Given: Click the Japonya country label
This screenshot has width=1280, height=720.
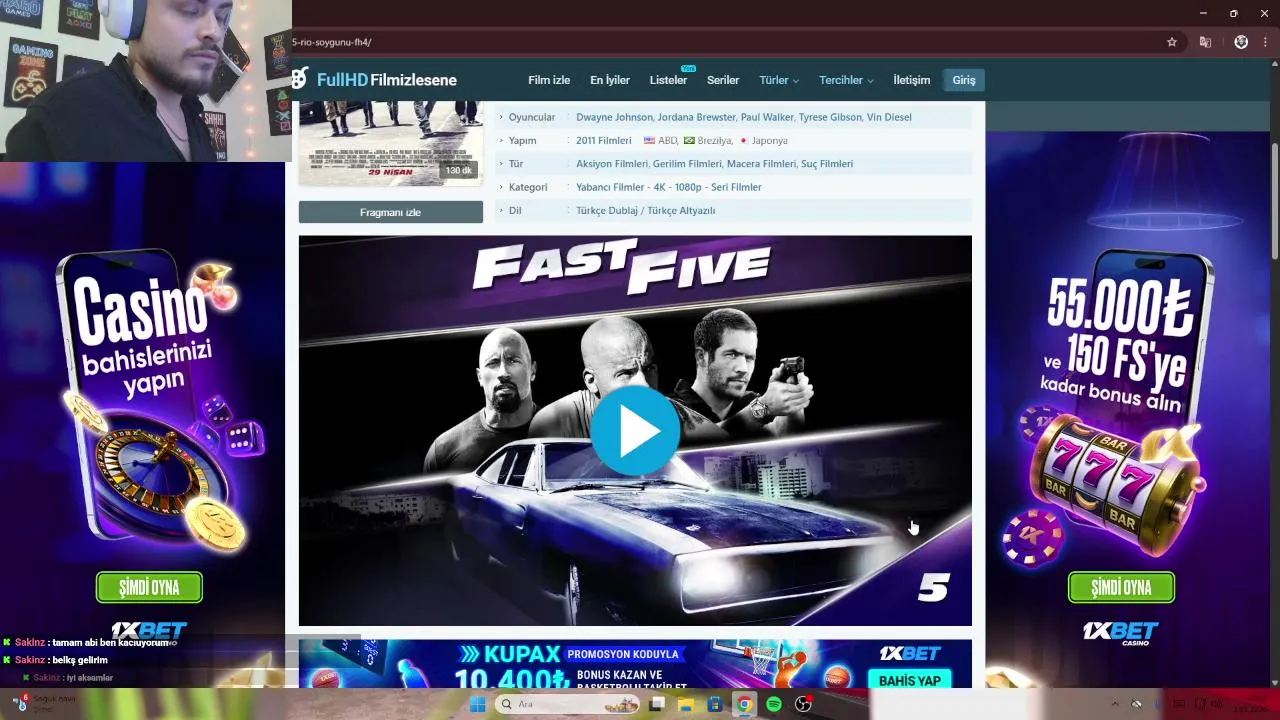Looking at the screenshot, I should (770, 141).
